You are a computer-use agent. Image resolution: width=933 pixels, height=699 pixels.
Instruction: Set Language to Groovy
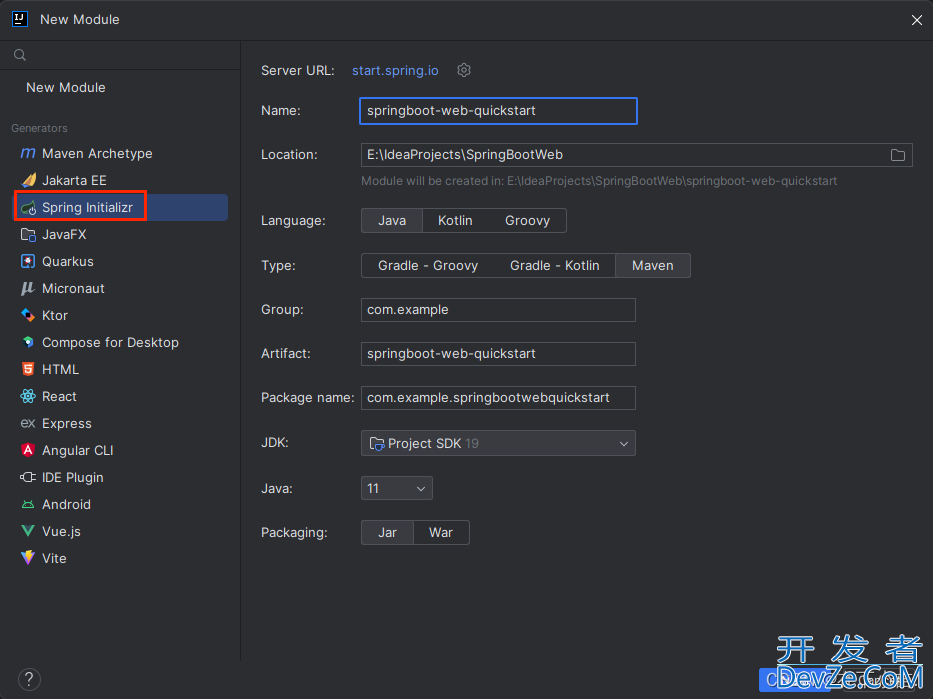pyautogui.click(x=527, y=221)
